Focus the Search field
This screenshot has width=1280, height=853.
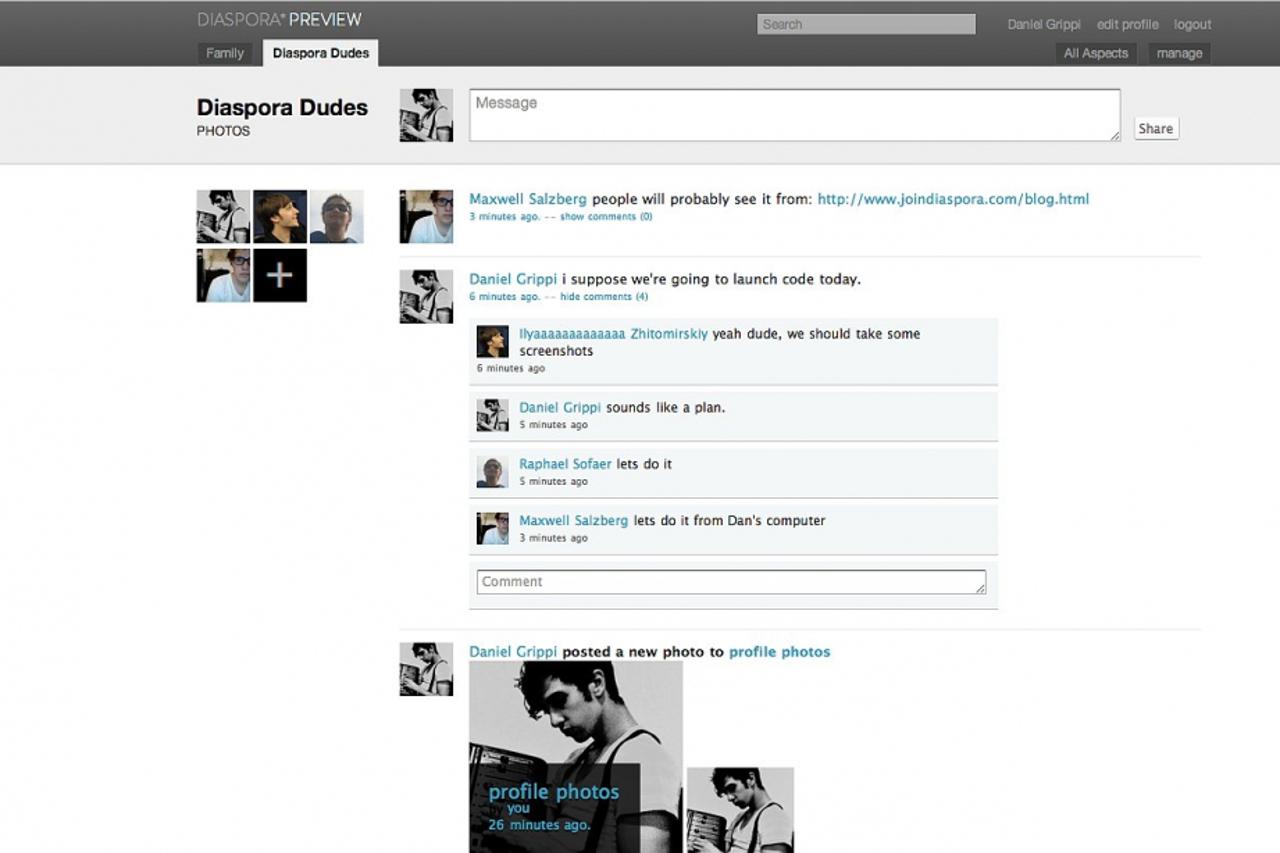[866, 24]
